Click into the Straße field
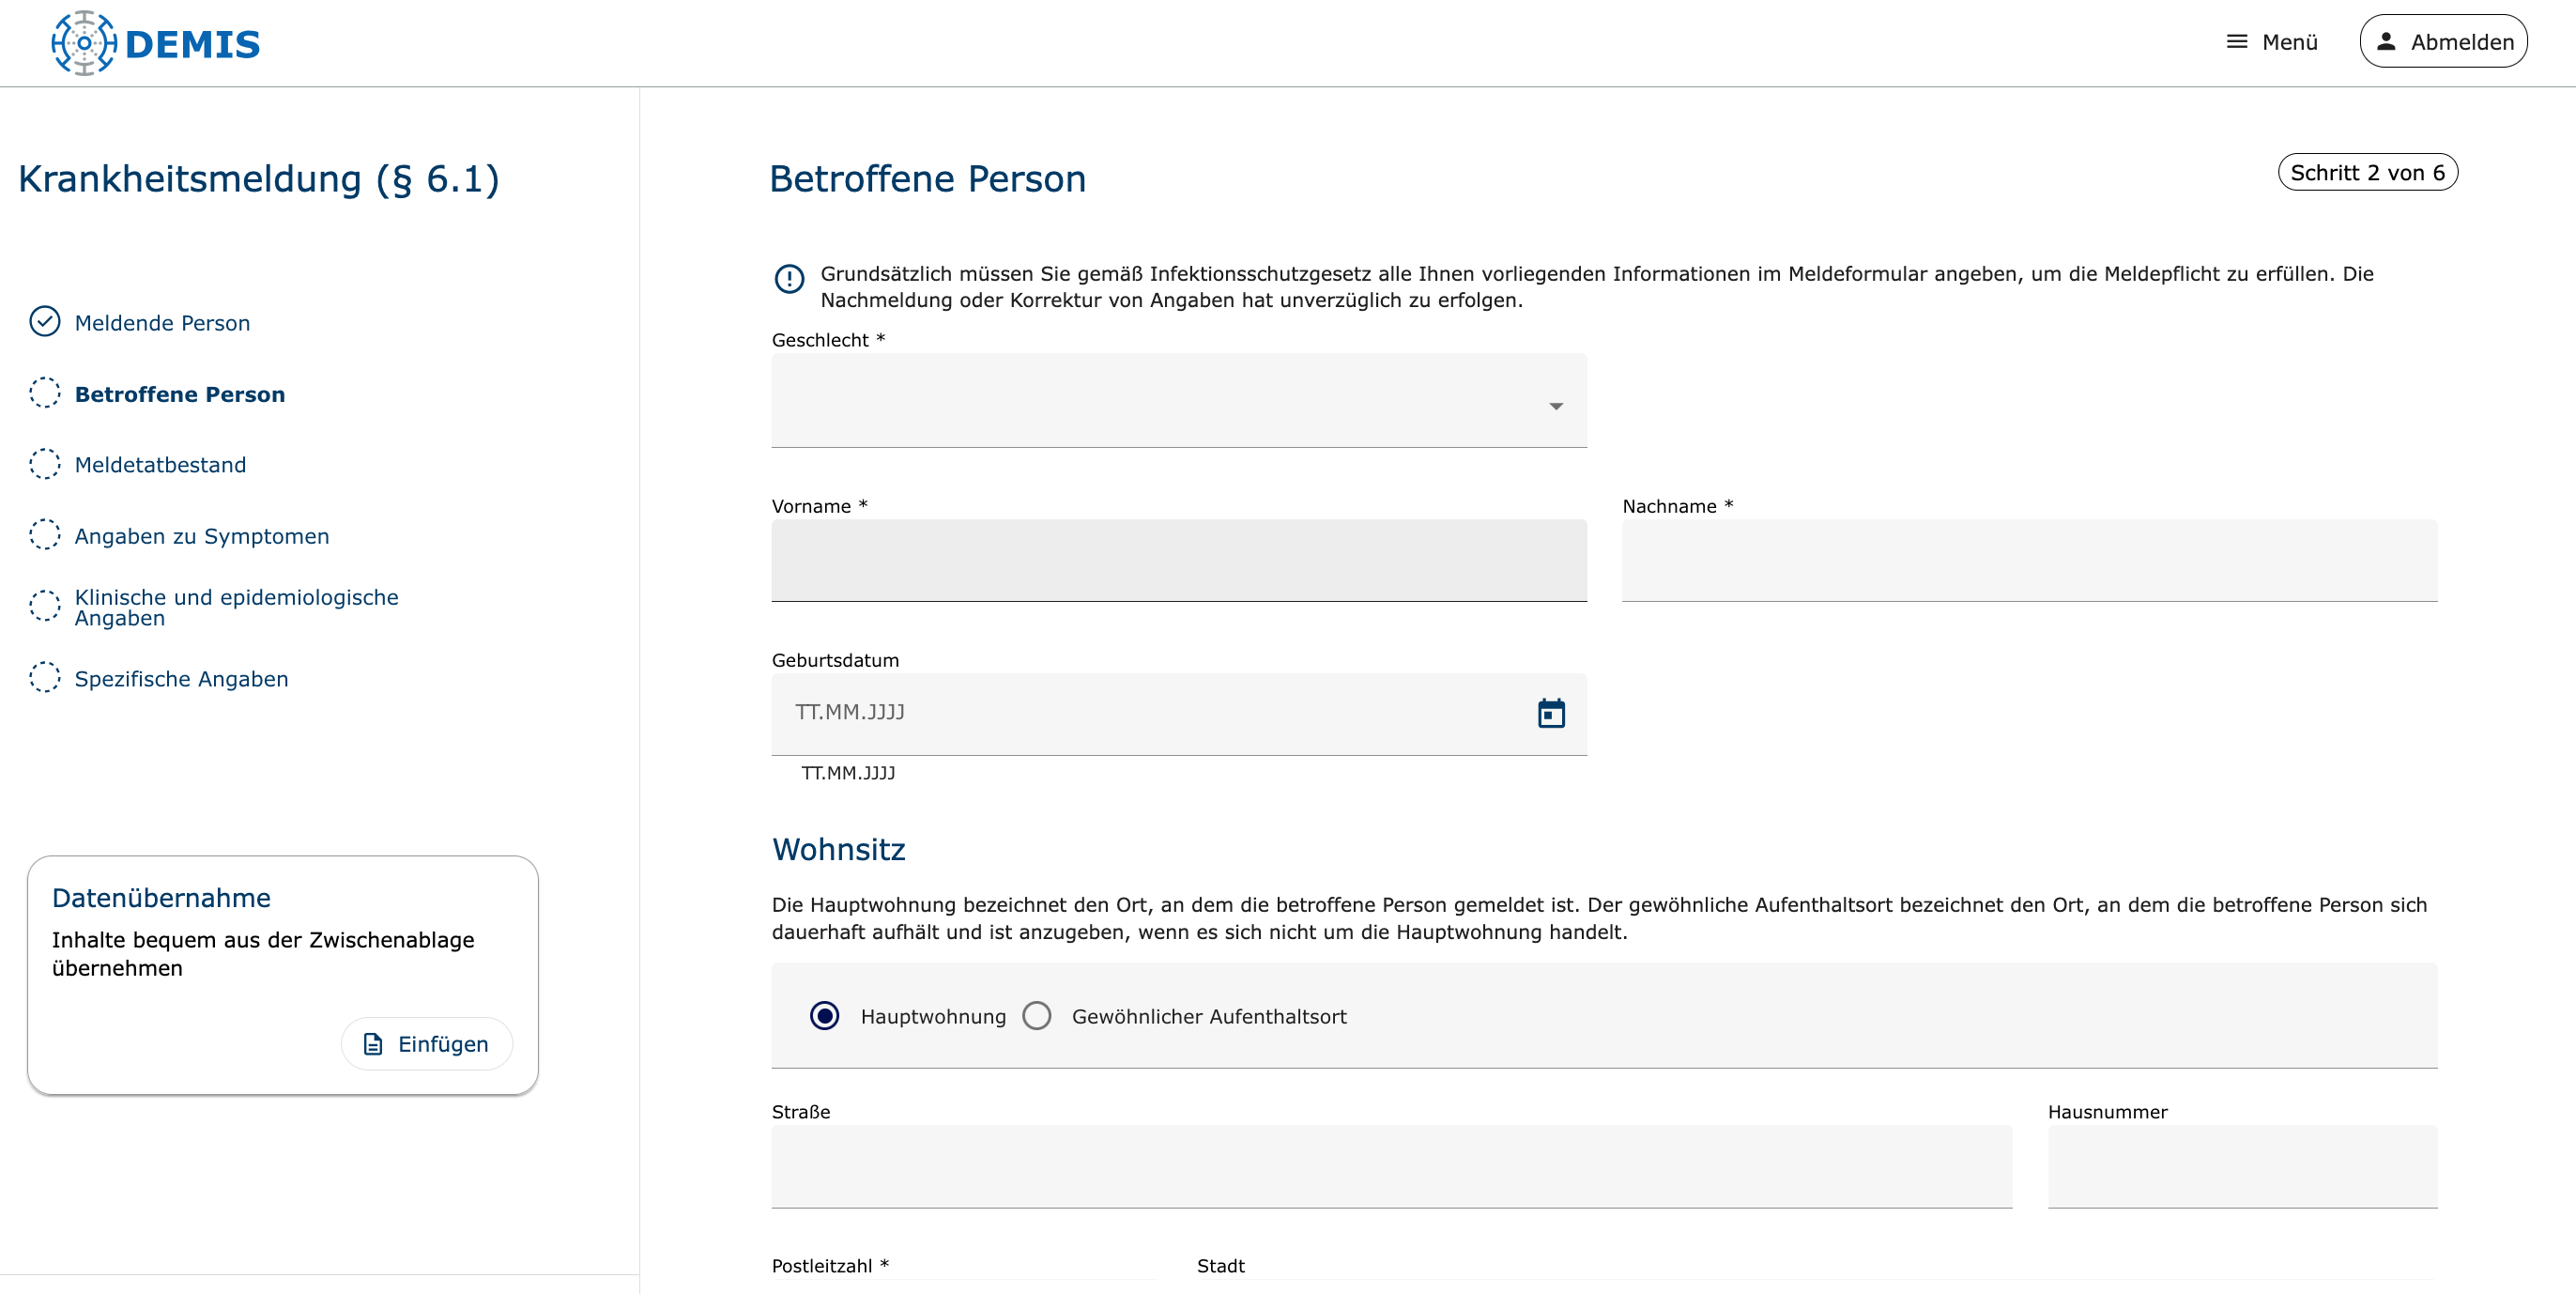 point(1390,1166)
